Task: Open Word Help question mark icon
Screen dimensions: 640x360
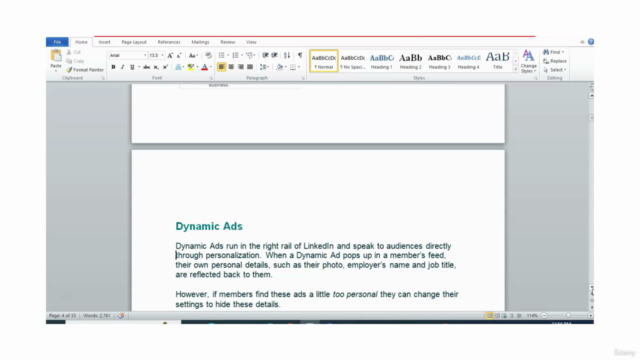Action: pyautogui.click(x=591, y=42)
